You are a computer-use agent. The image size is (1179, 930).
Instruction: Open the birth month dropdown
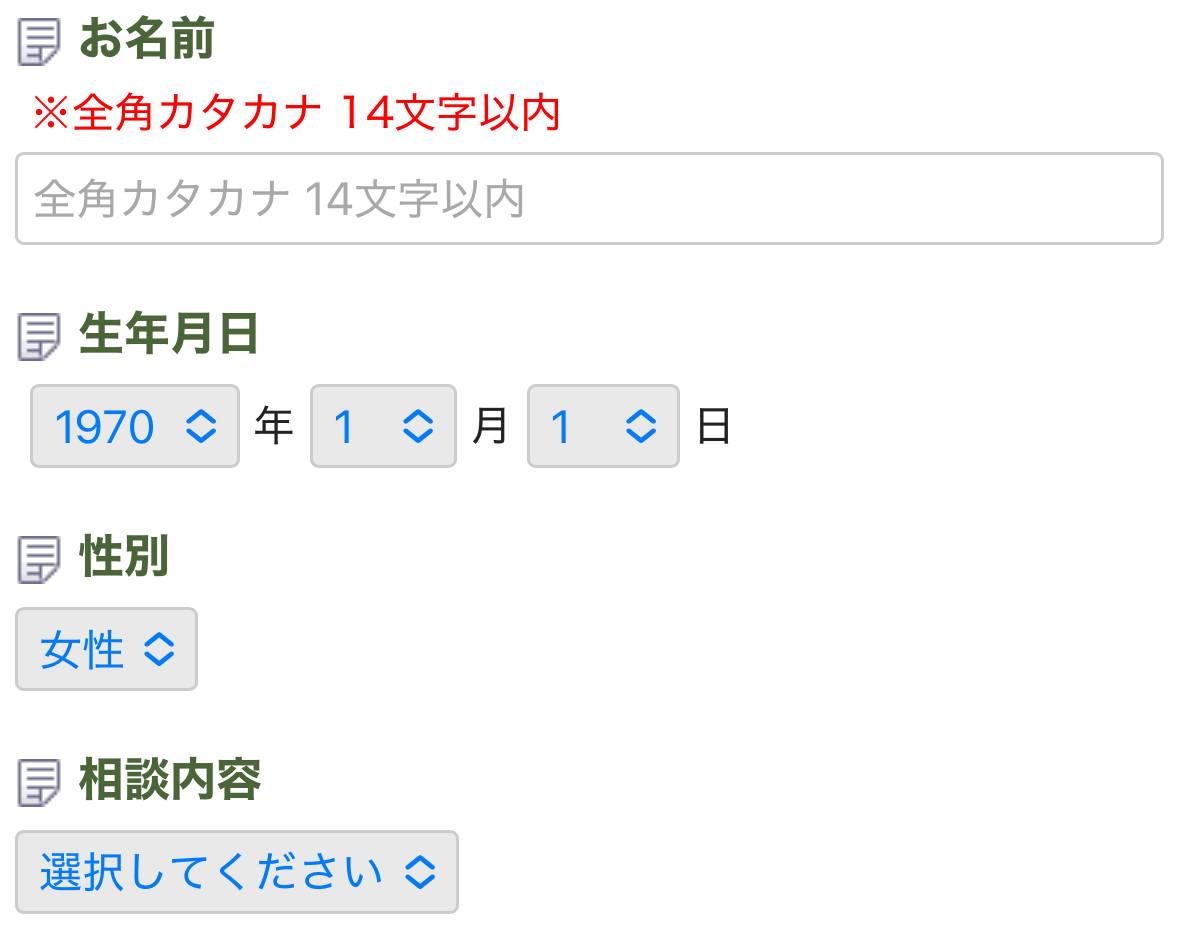[x=383, y=426]
